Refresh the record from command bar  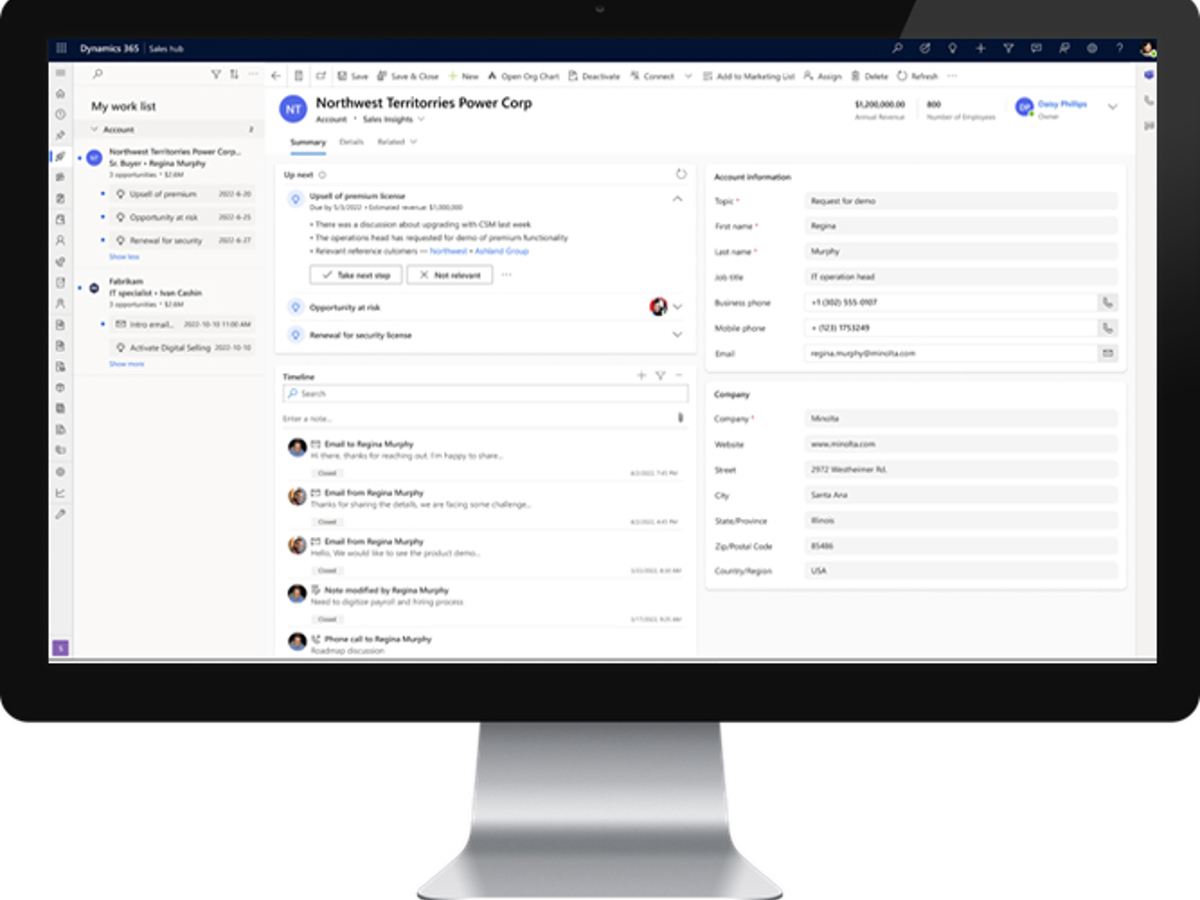tap(918, 76)
